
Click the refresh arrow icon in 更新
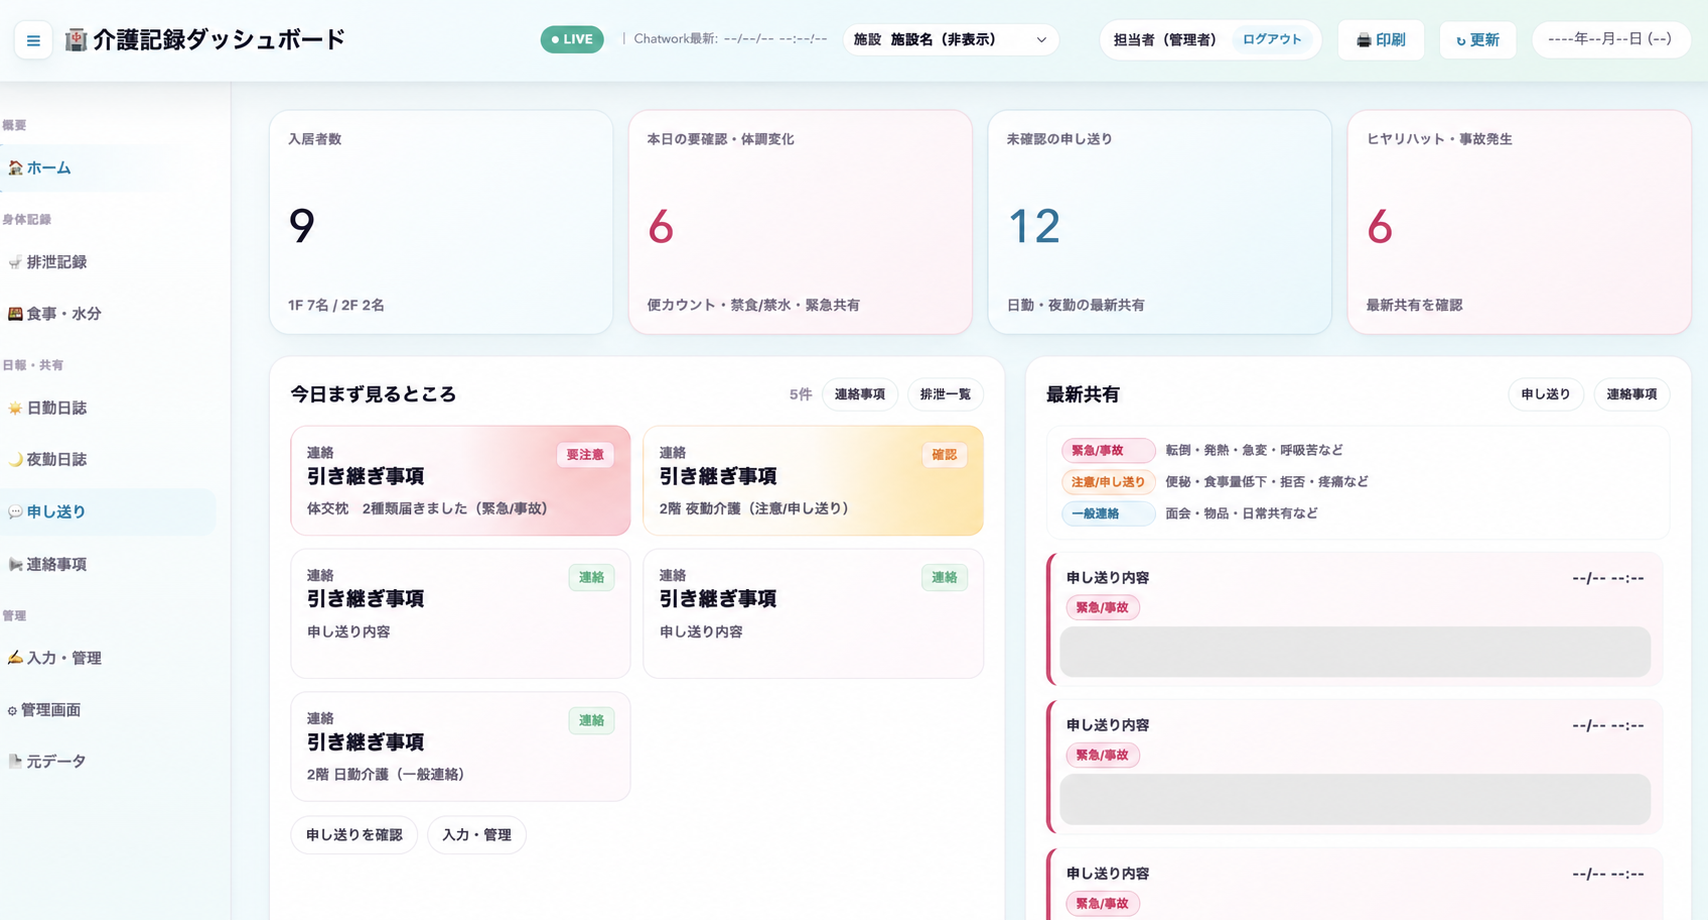point(1461,41)
